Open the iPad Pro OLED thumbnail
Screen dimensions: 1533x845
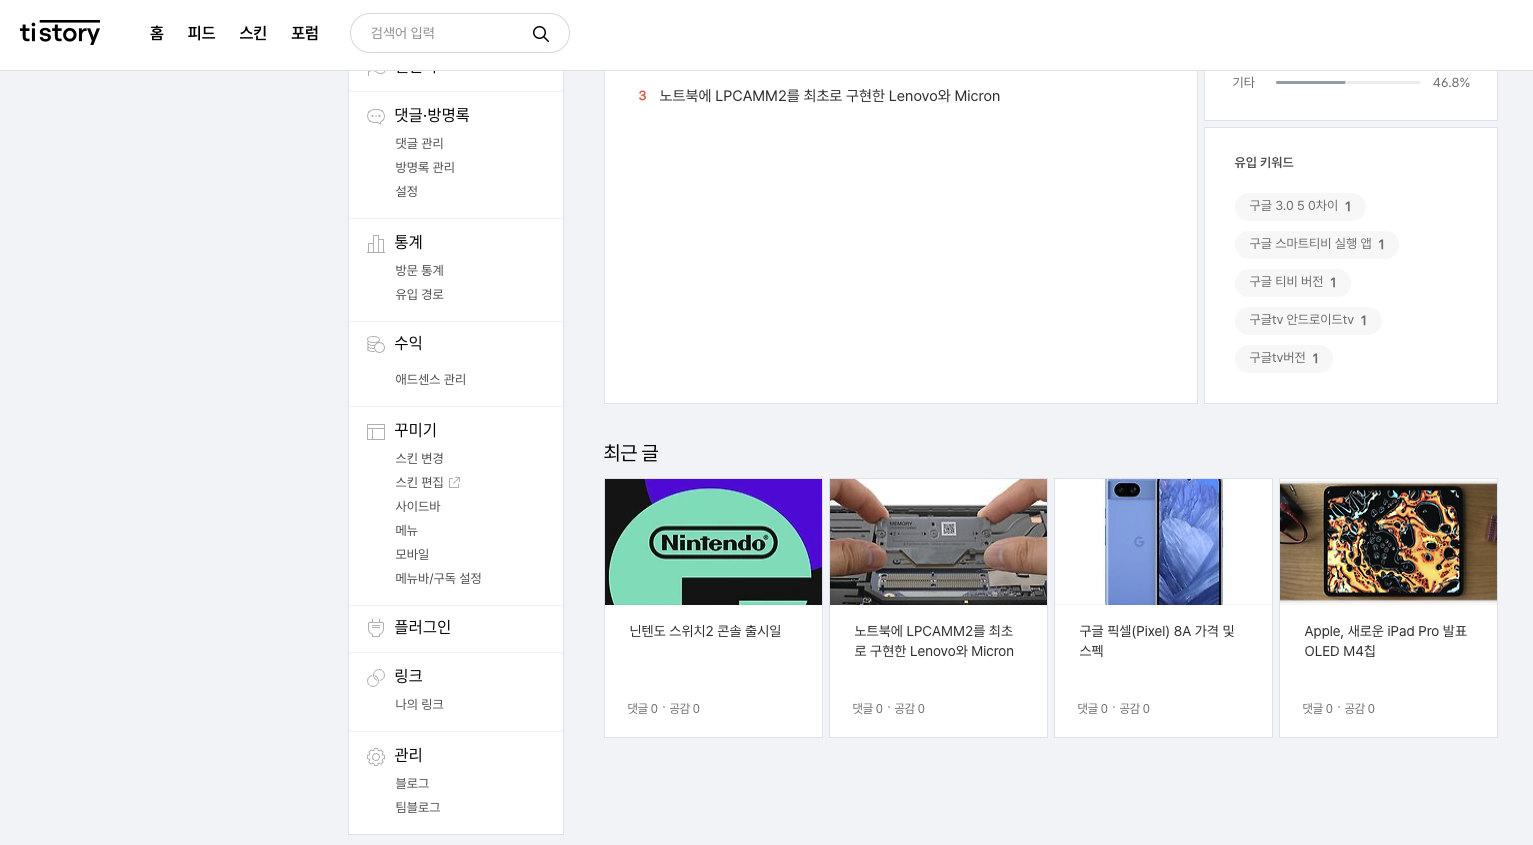pyautogui.click(x=1388, y=542)
